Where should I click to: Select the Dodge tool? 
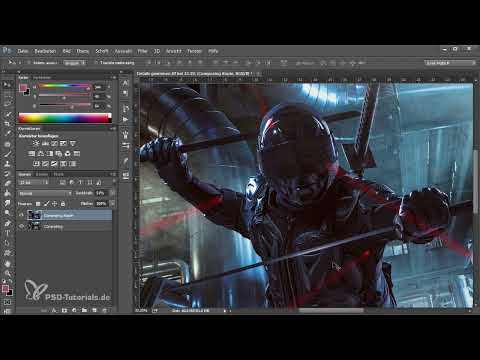coord(7,212)
